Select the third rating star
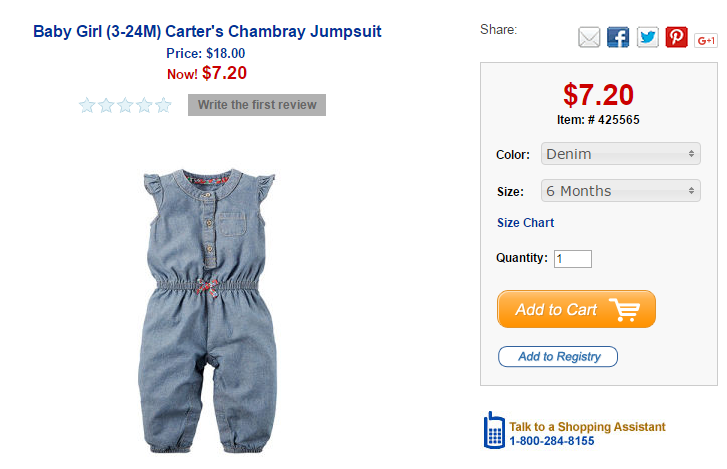The width and height of the screenshot is (727, 469). 125,105
